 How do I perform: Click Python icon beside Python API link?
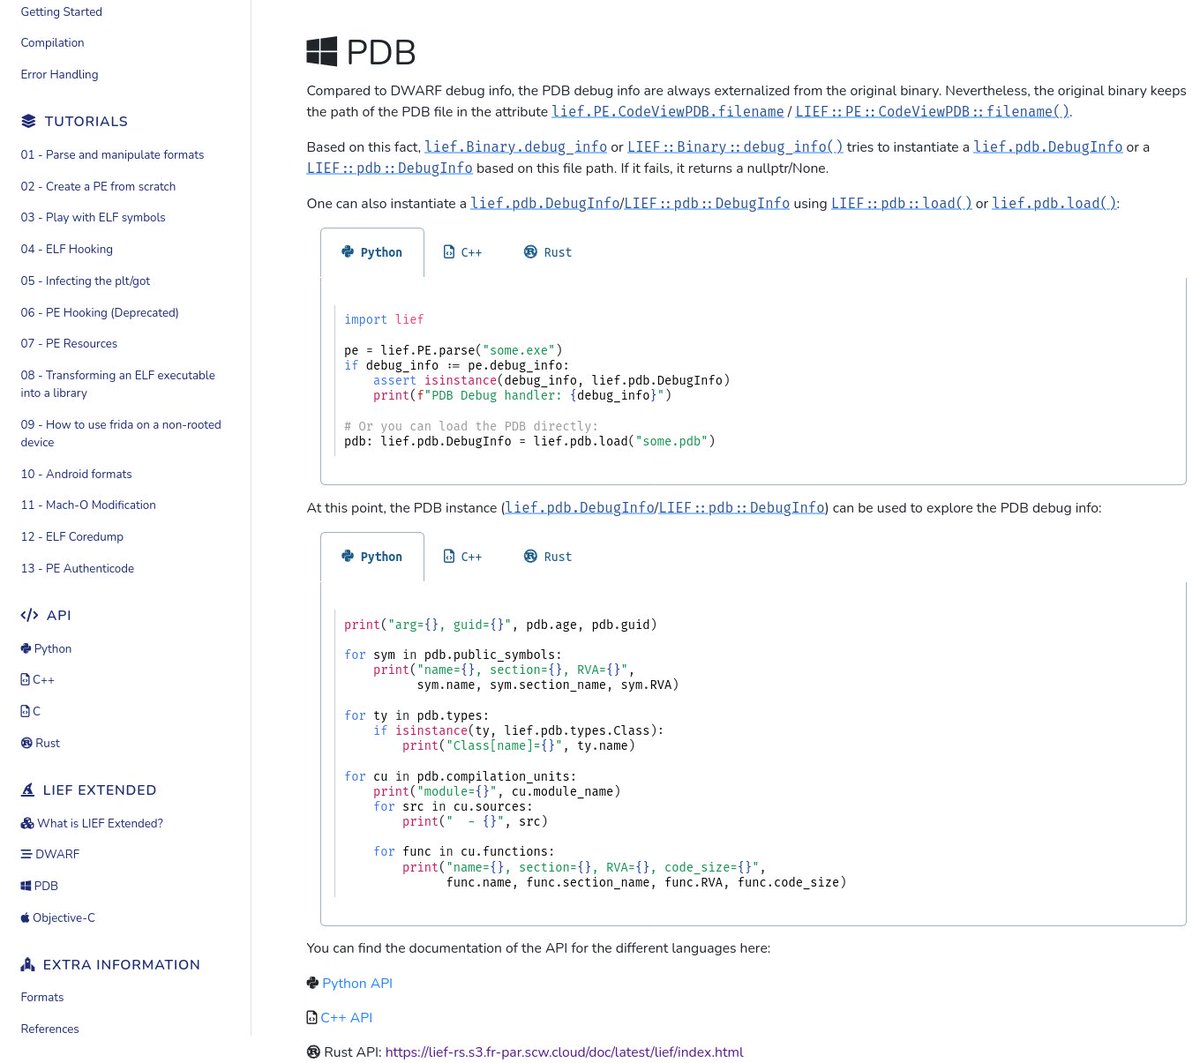pyautogui.click(x=313, y=983)
